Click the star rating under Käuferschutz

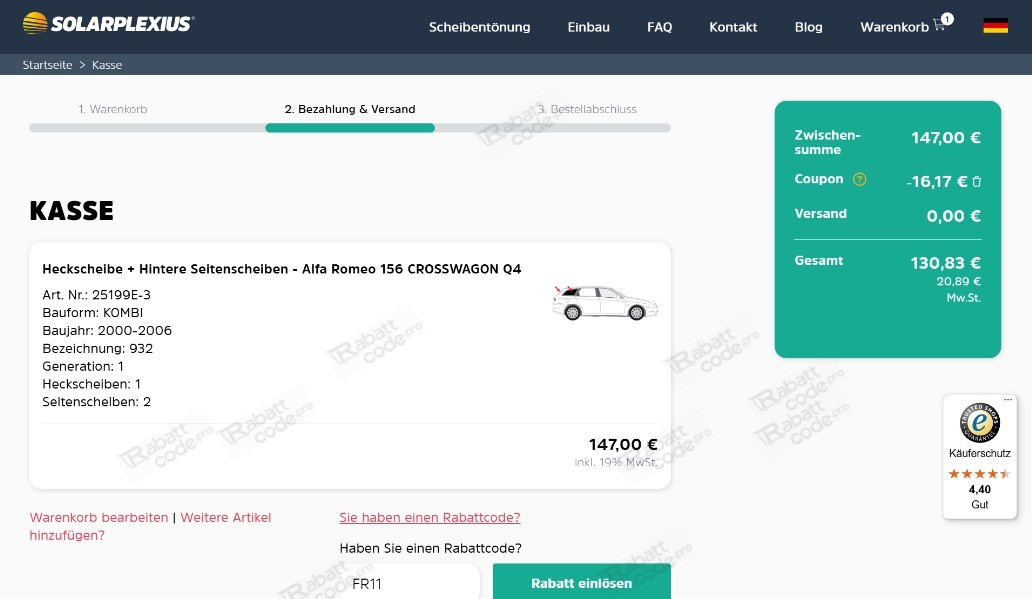coord(979,474)
